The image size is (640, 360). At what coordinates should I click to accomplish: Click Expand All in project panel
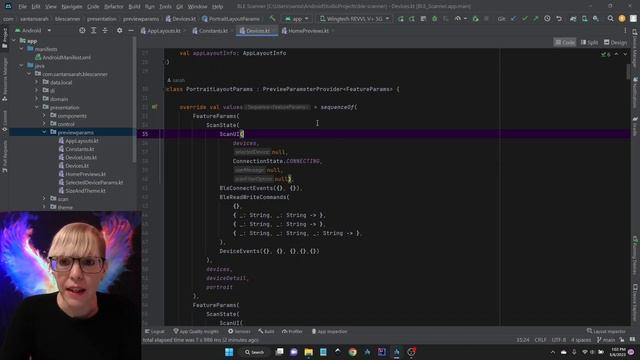93,31
